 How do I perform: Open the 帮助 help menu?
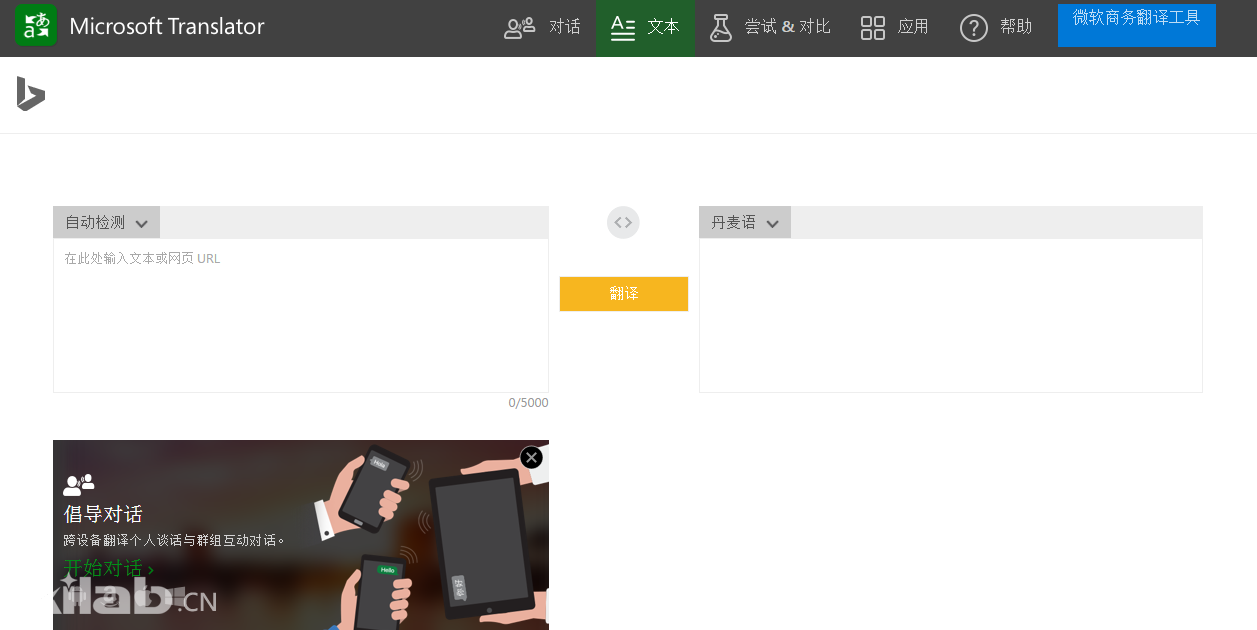[996, 27]
